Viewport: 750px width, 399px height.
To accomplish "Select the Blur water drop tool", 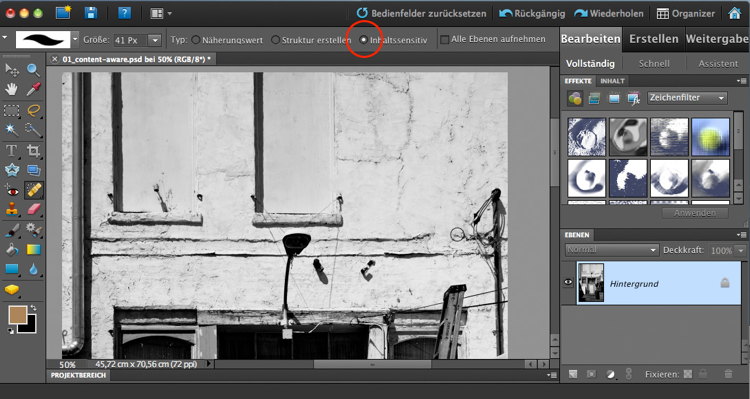I will click(33, 269).
